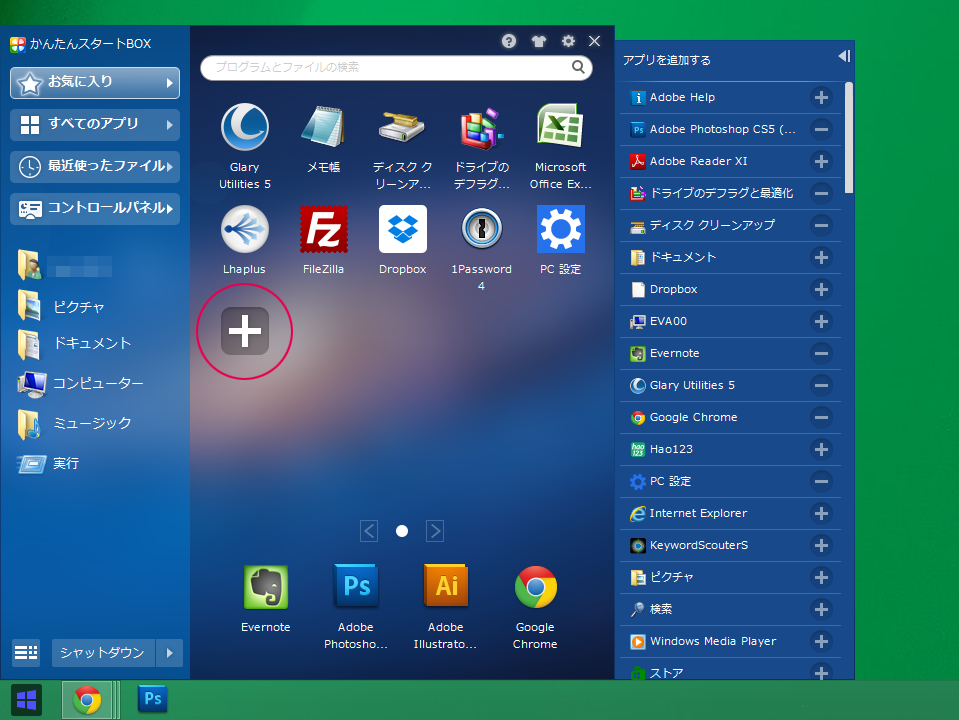Viewport: 959px width, 720px height.
Task: Open Photoshop from the taskbar
Action: tap(152, 699)
